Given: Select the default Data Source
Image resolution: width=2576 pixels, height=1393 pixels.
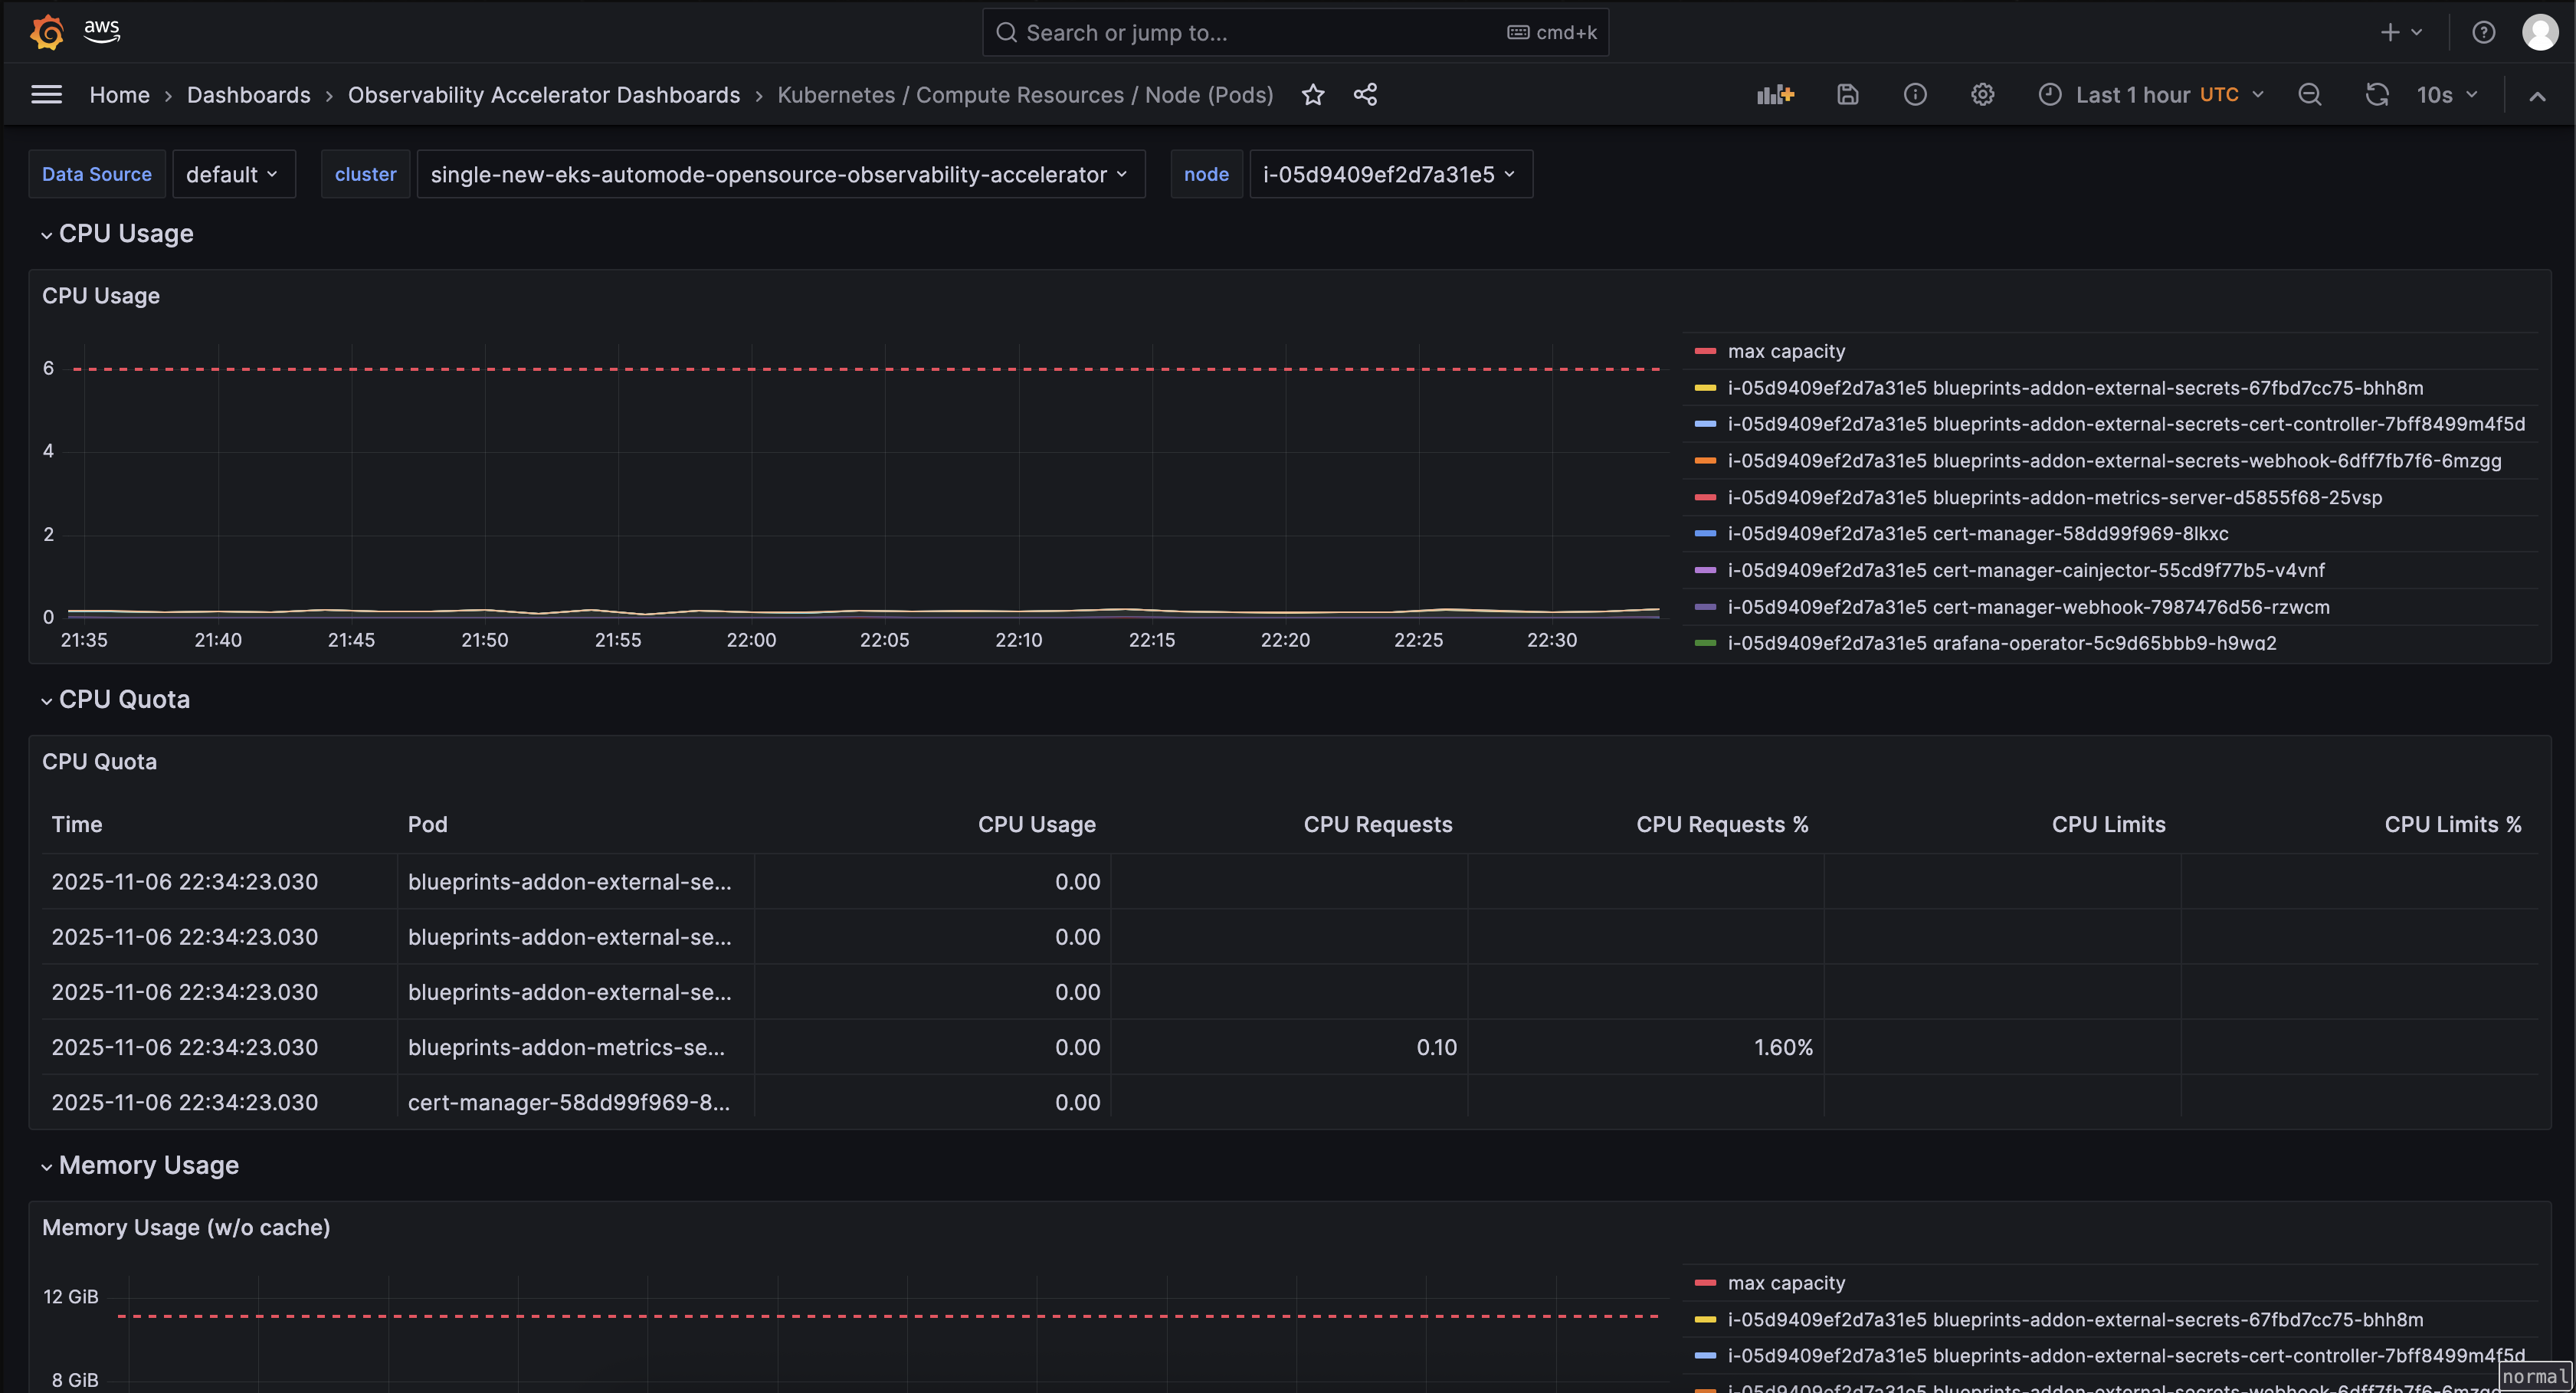Looking at the screenshot, I should (x=232, y=174).
